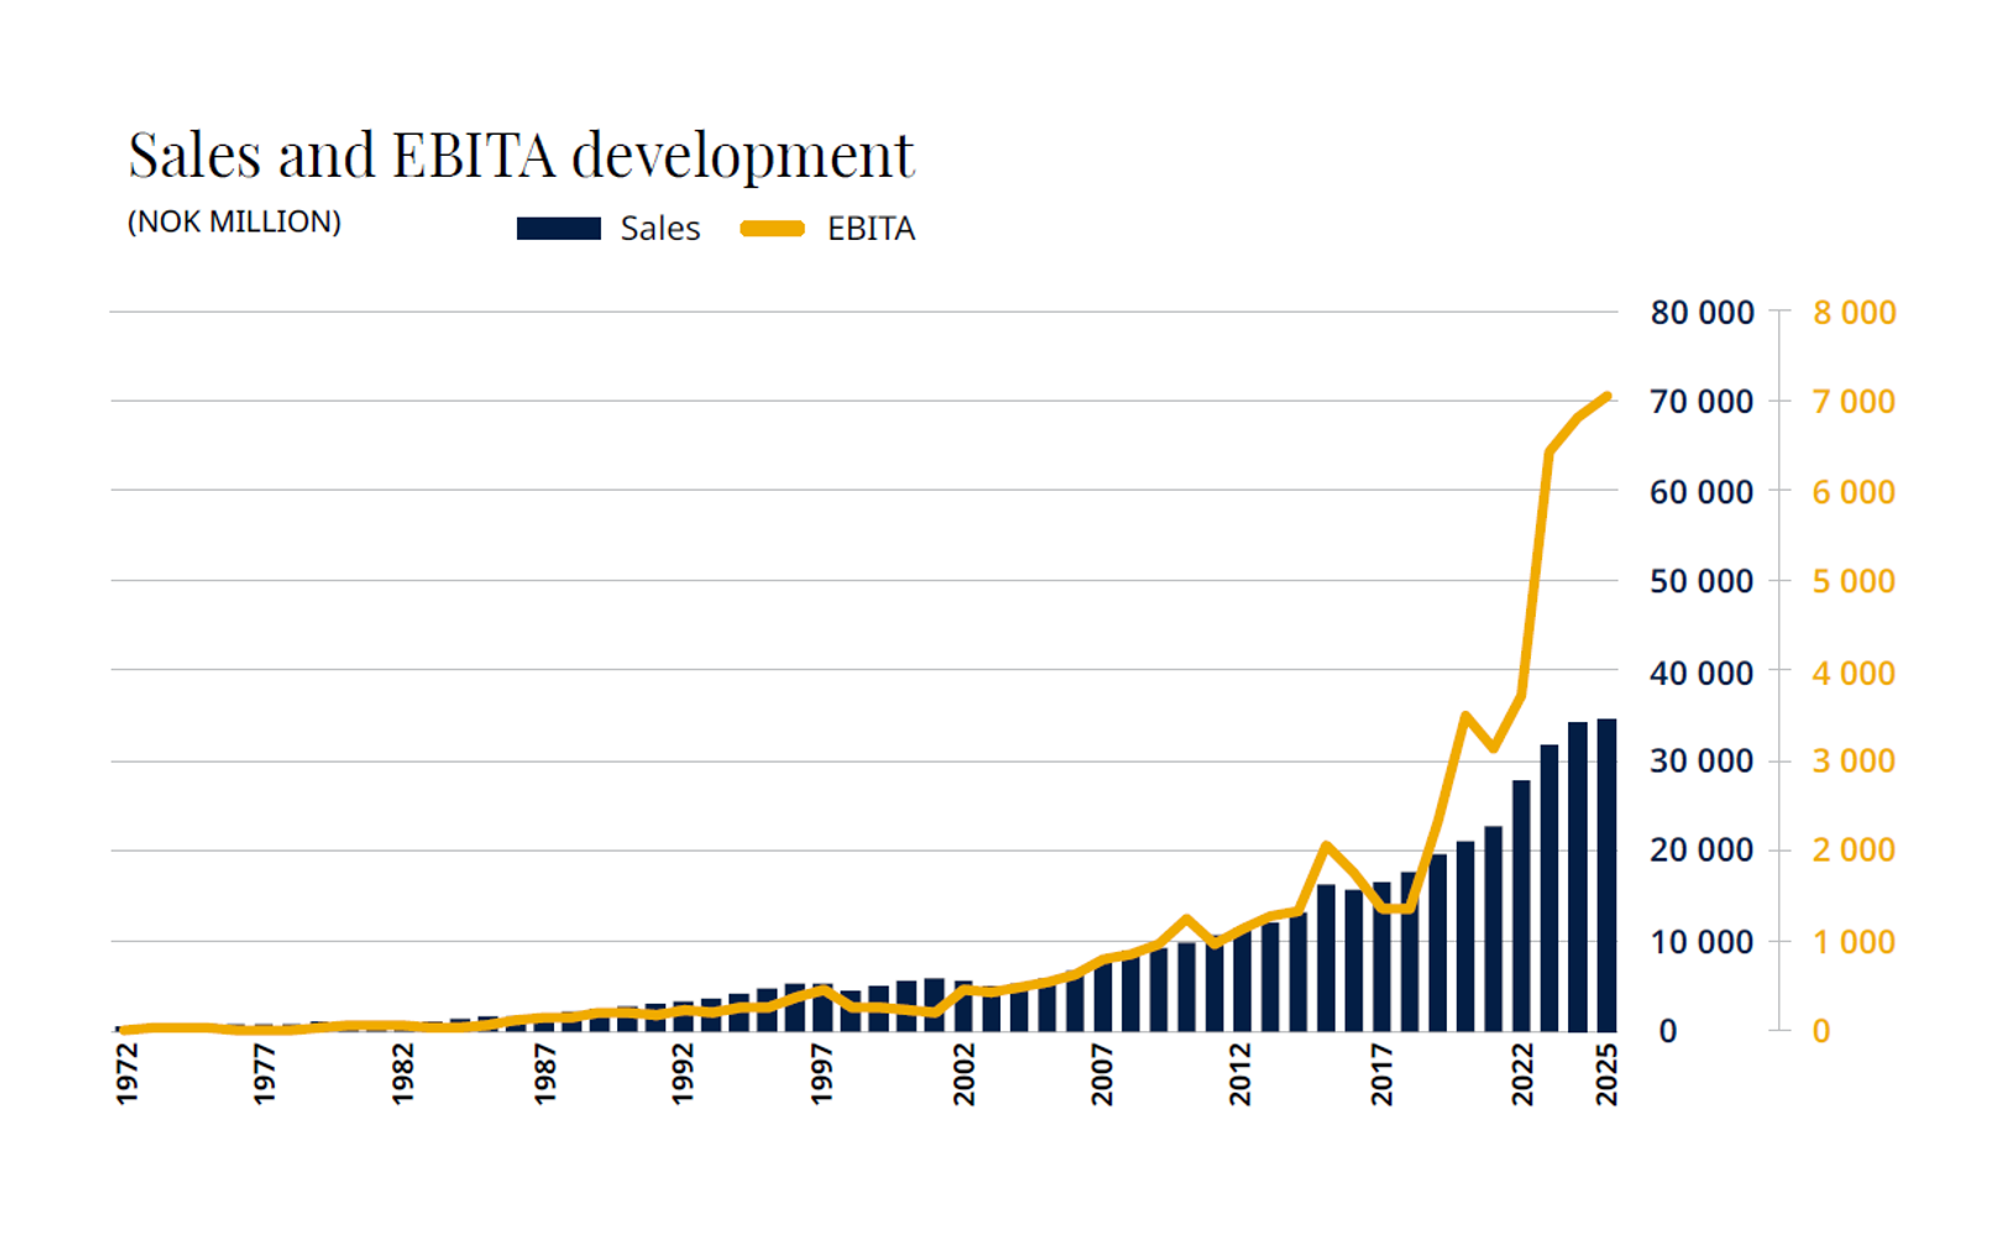The height and width of the screenshot is (1251, 2001).
Task: Click the 80 000 Sales axis label
Action: [1701, 313]
